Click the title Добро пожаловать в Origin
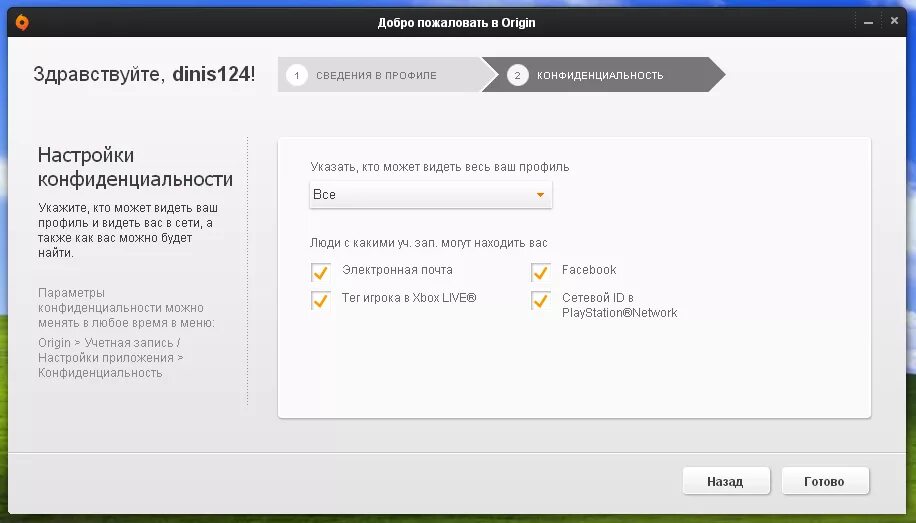Viewport: 916px width, 523px height. [x=456, y=23]
